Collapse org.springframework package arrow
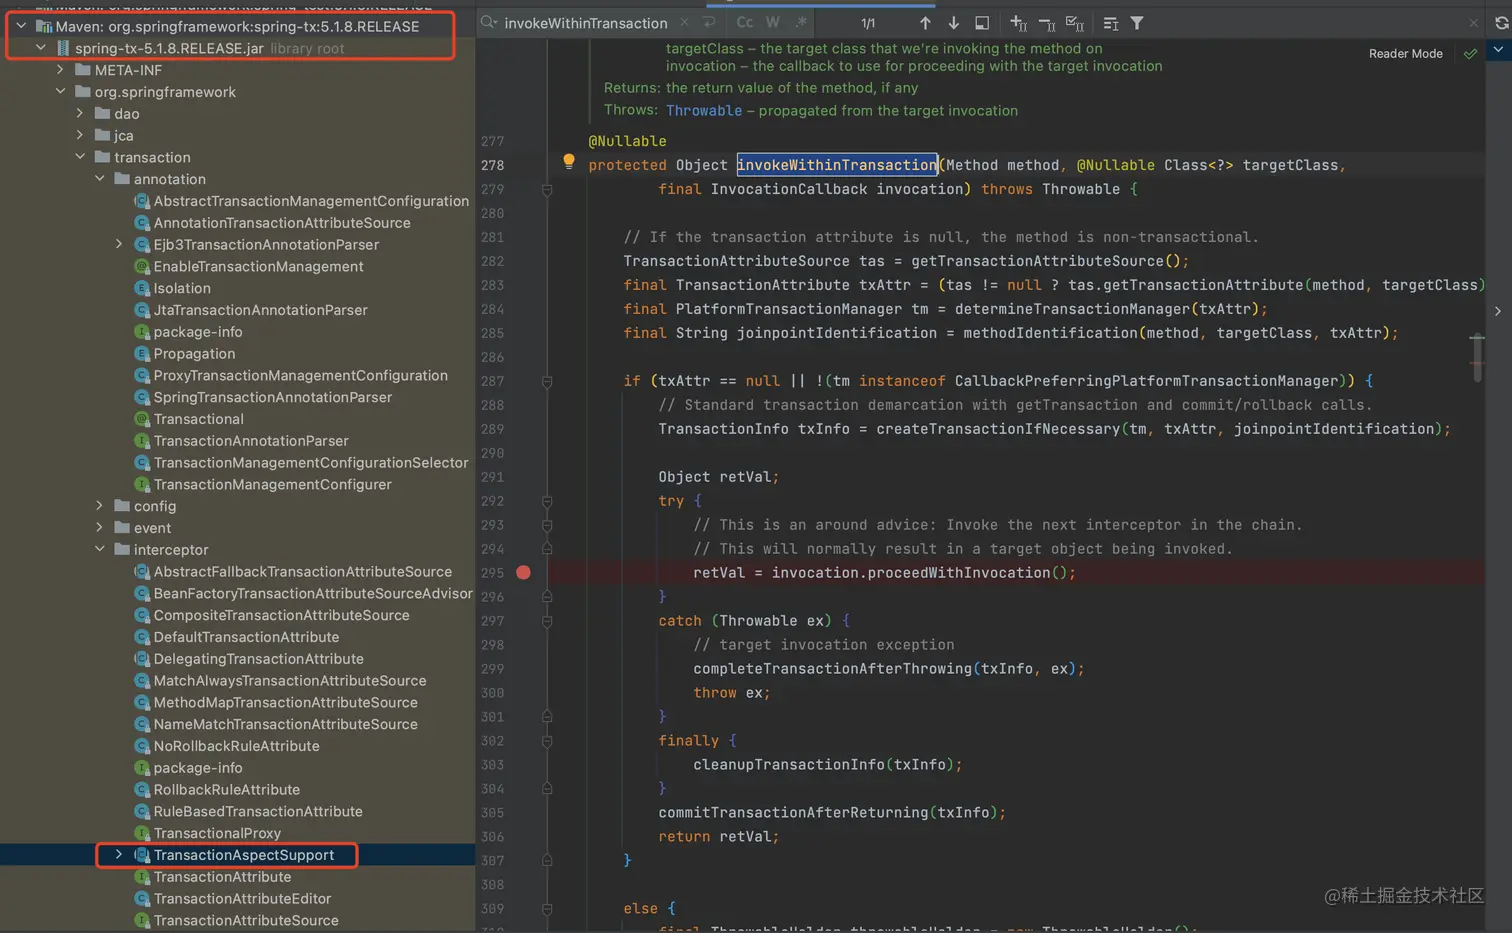This screenshot has height=933, width=1512. click(x=61, y=92)
